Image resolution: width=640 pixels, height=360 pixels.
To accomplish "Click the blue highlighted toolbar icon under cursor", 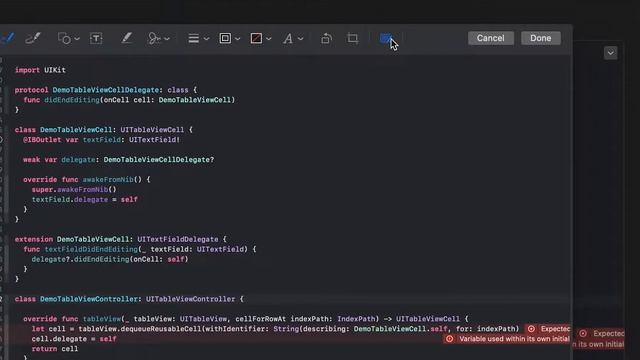I will pyautogui.click(x=386, y=38).
